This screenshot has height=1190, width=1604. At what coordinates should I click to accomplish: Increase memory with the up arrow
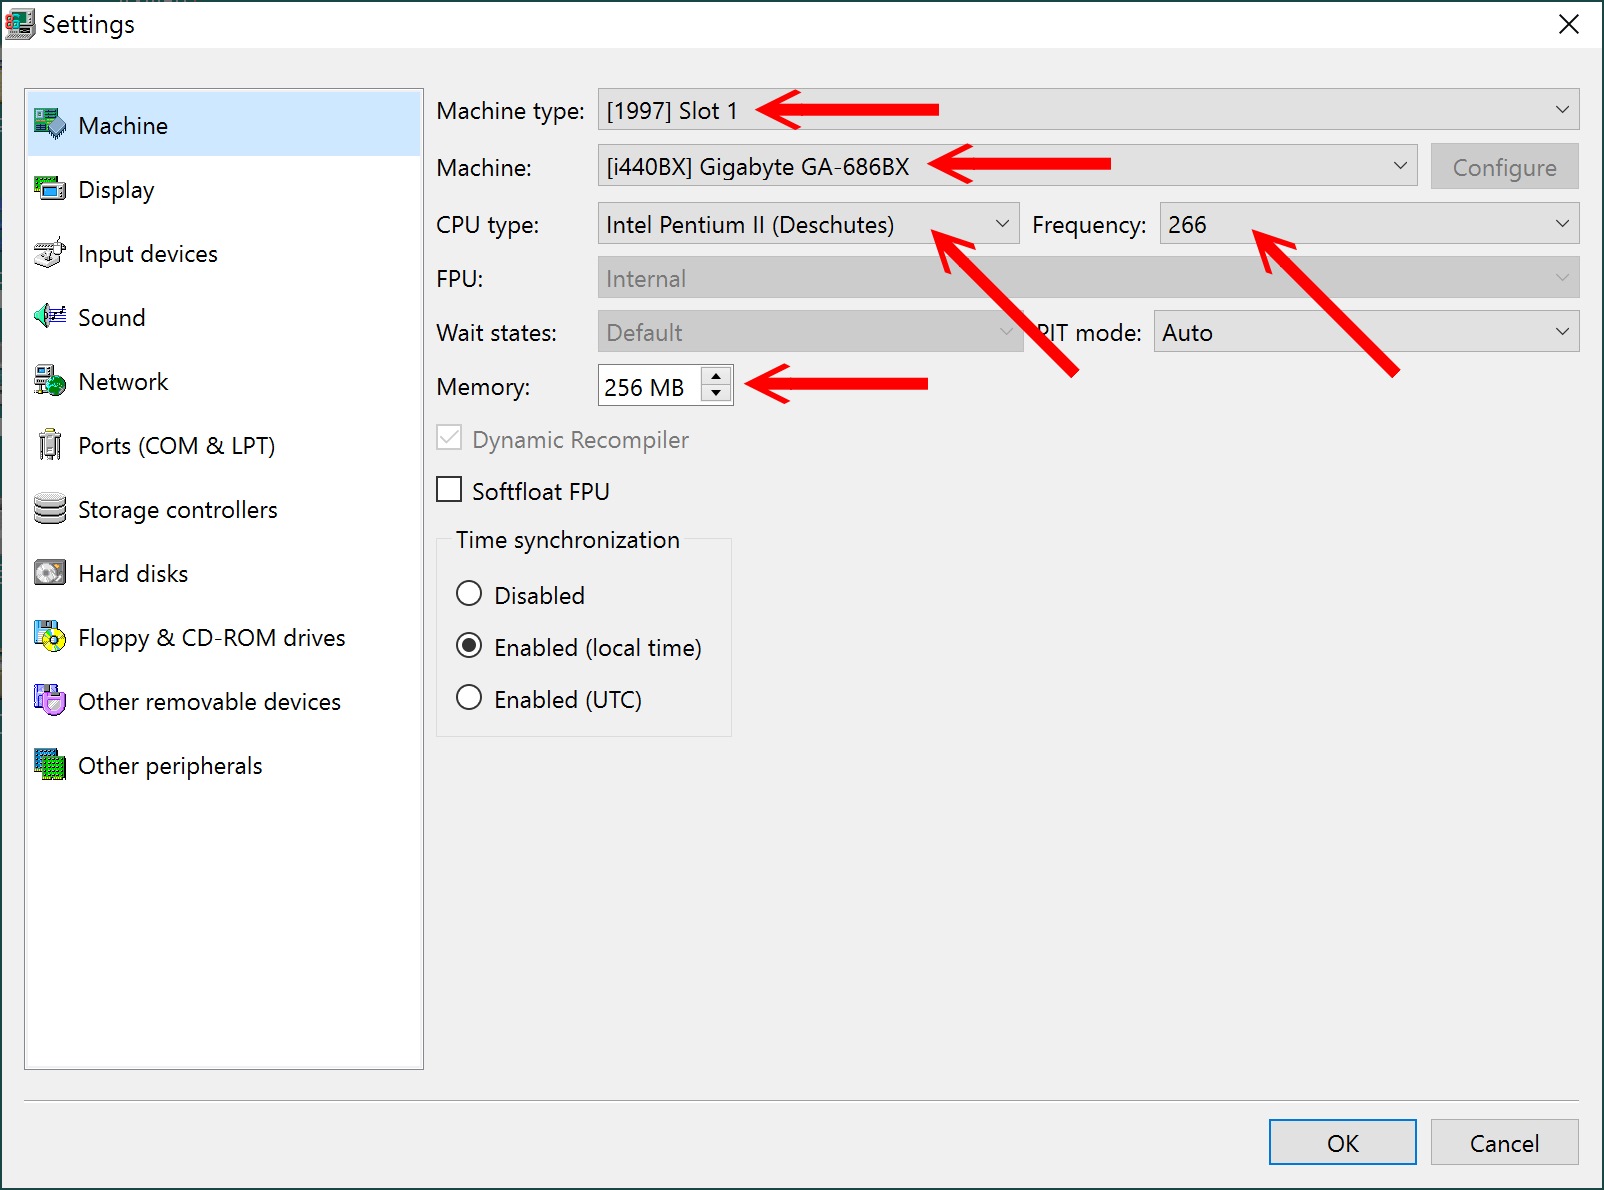[x=716, y=376]
